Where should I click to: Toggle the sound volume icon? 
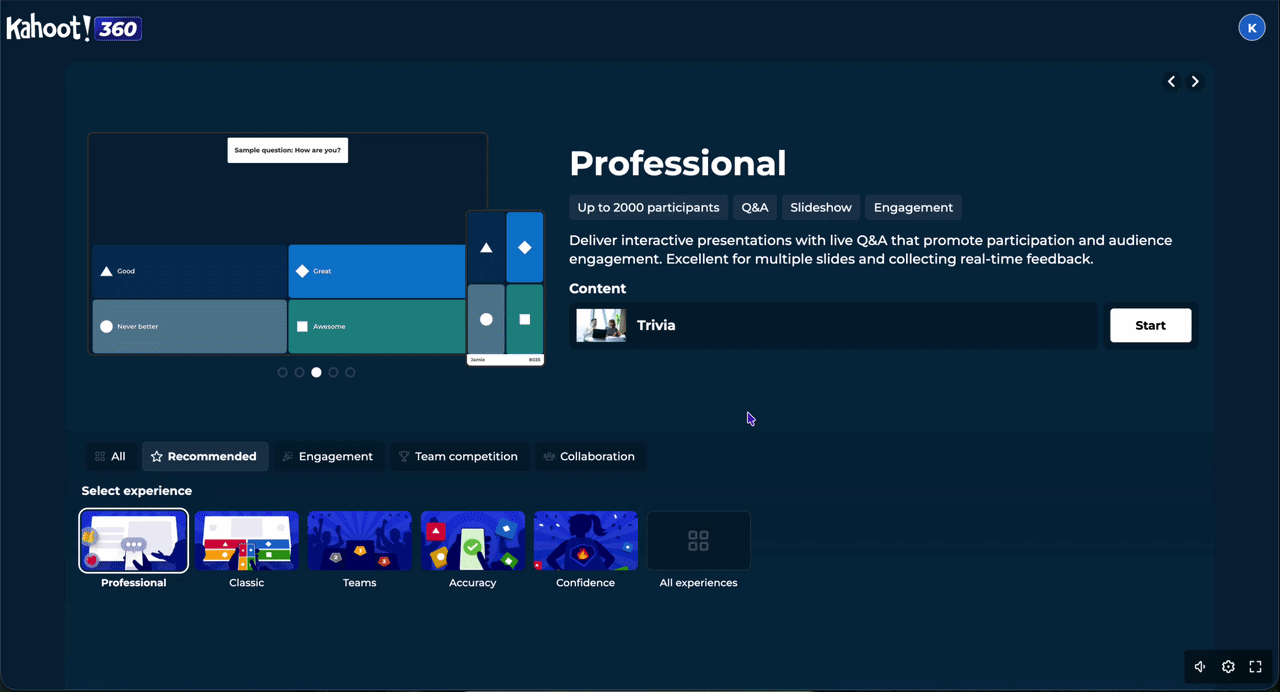[1200, 667]
